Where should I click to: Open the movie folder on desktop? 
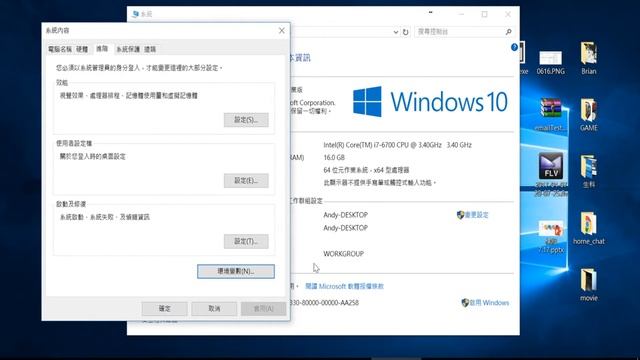coord(589,285)
